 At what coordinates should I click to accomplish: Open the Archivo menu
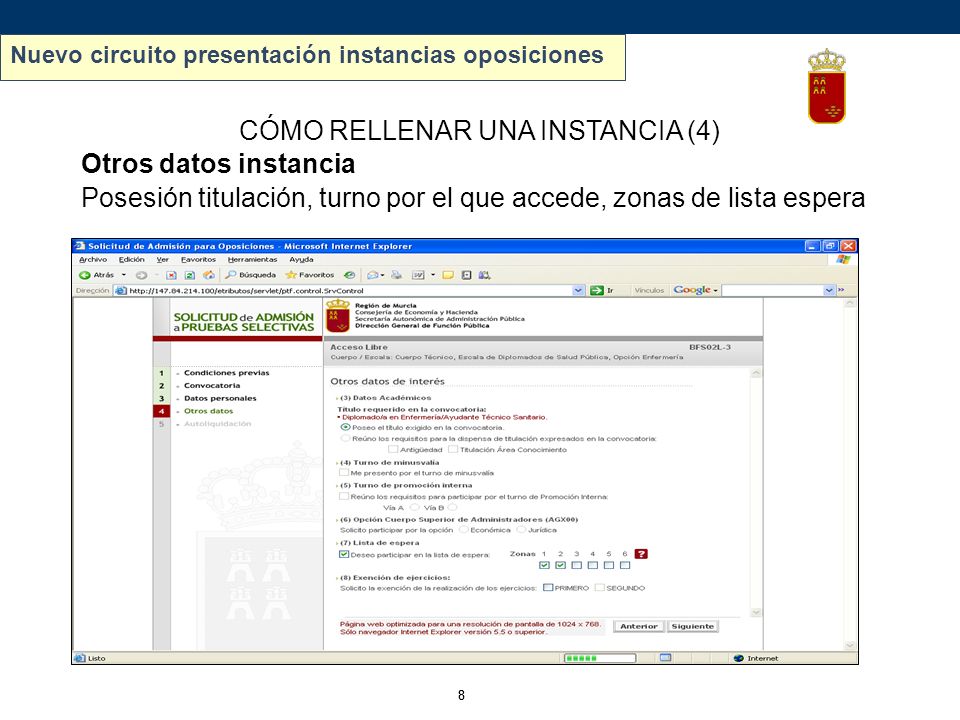coord(93,260)
